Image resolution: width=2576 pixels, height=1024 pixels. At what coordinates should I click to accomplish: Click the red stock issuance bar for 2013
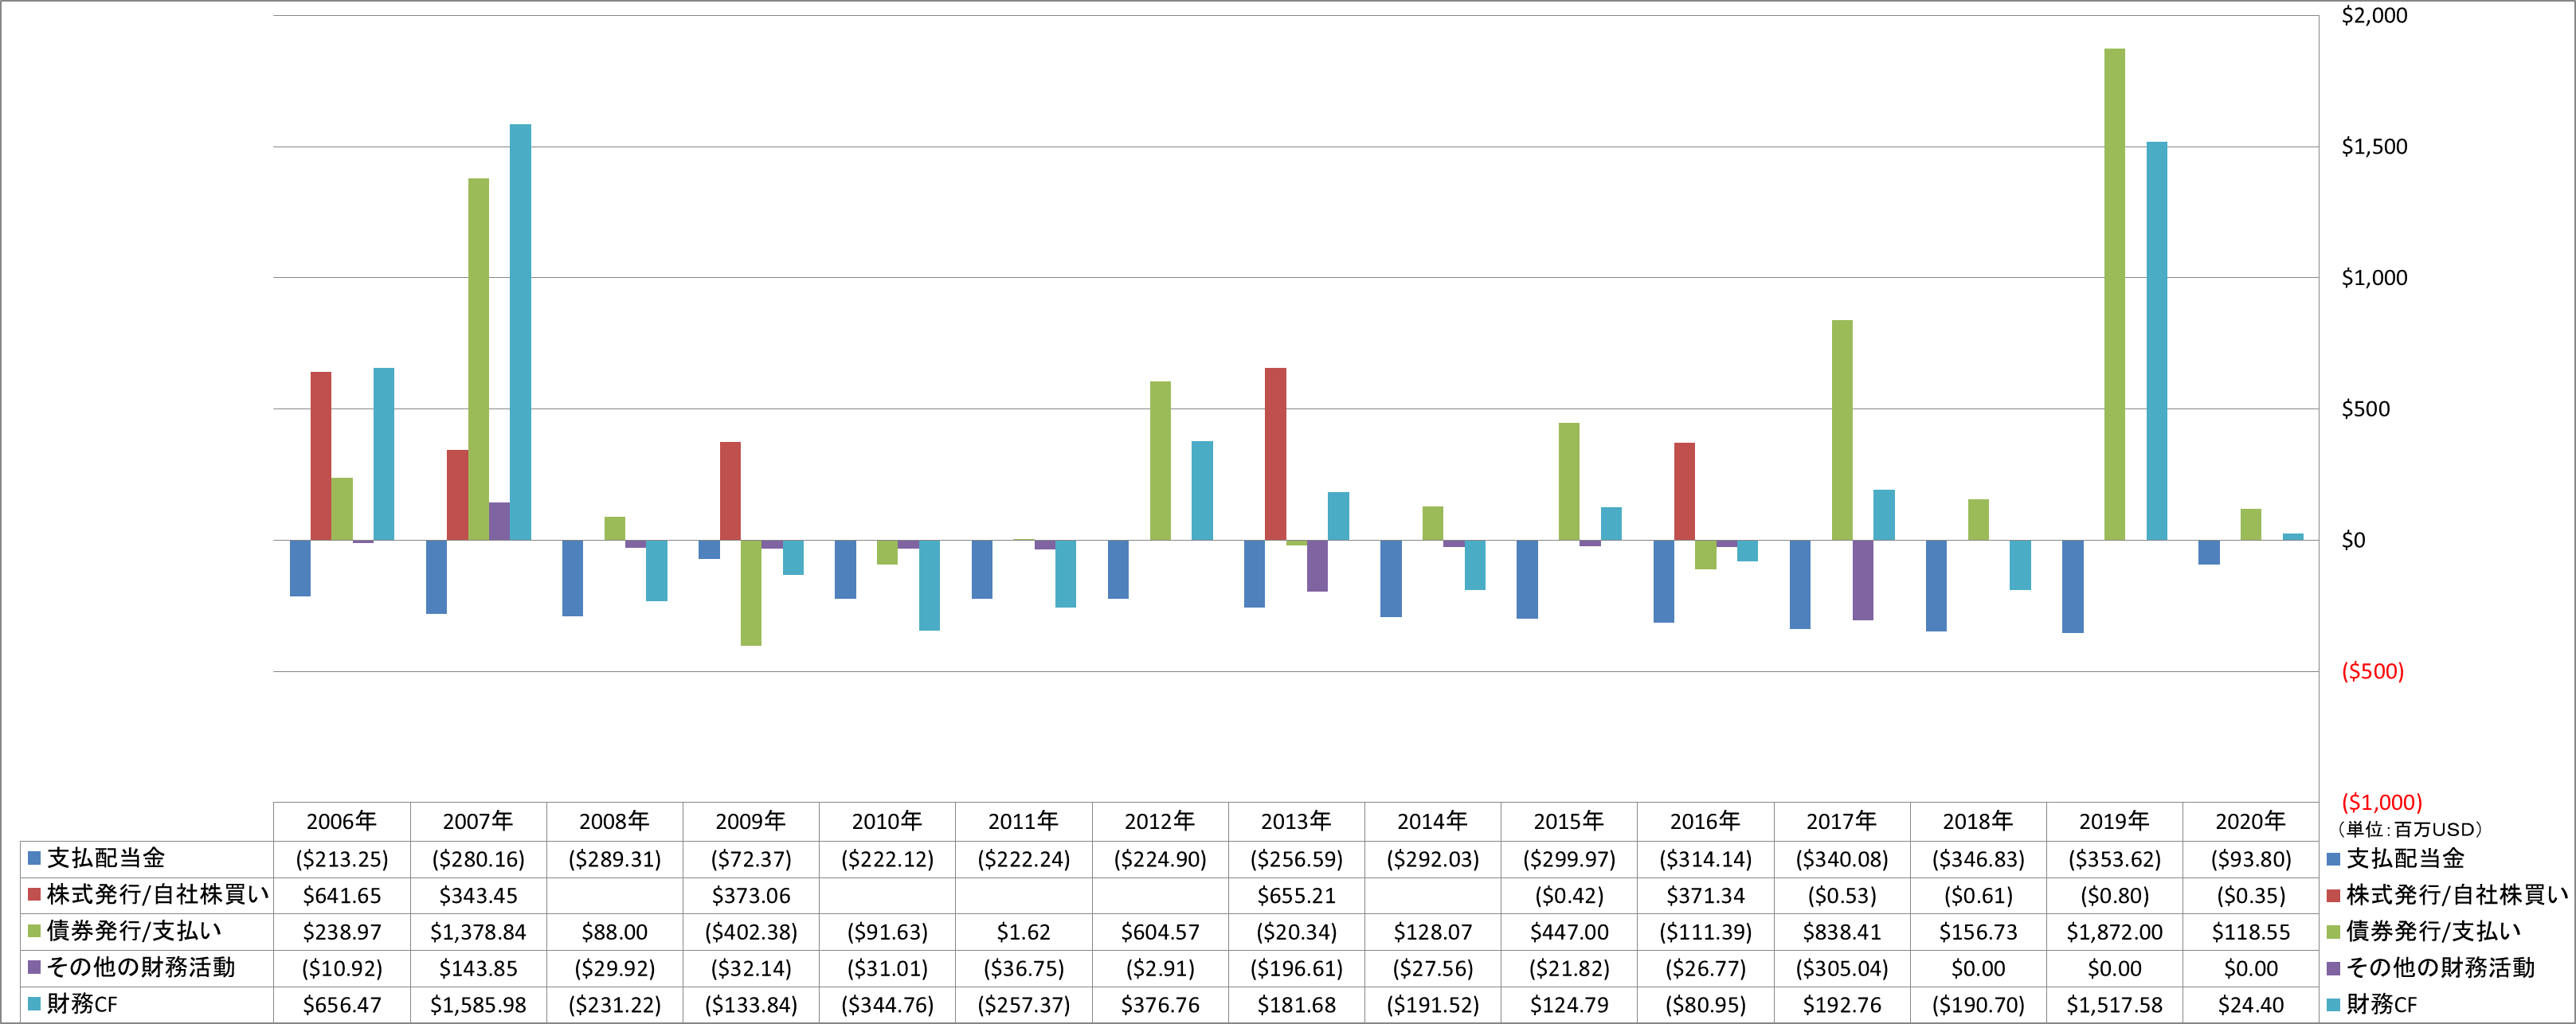(1275, 454)
